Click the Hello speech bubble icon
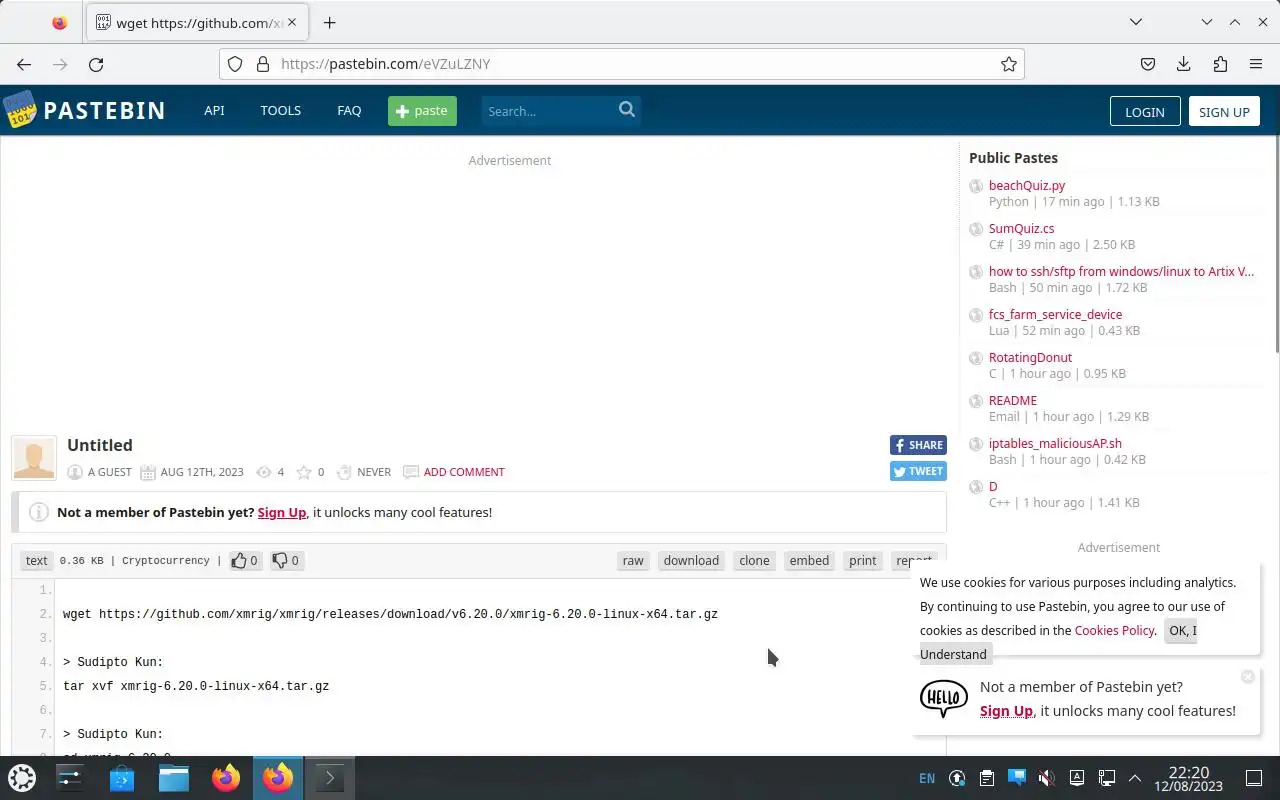Screen dimensions: 1280x800 click(x=944, y=698)
